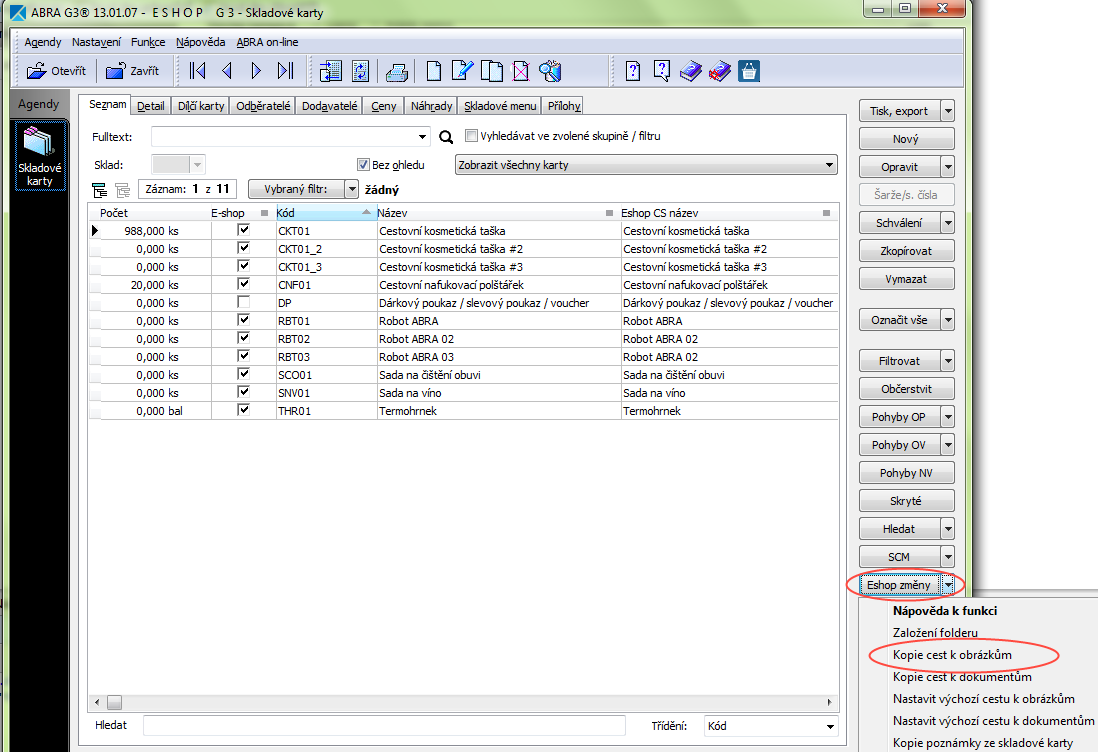Toggle E-shop checkbox for CKT01 row
Viewport: 1098px width, 752px height.
click(243, 230)
